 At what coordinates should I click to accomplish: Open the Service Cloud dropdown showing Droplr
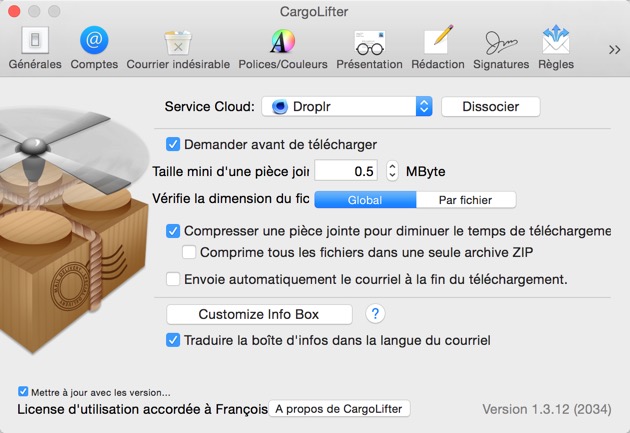(x=347, y=106)
